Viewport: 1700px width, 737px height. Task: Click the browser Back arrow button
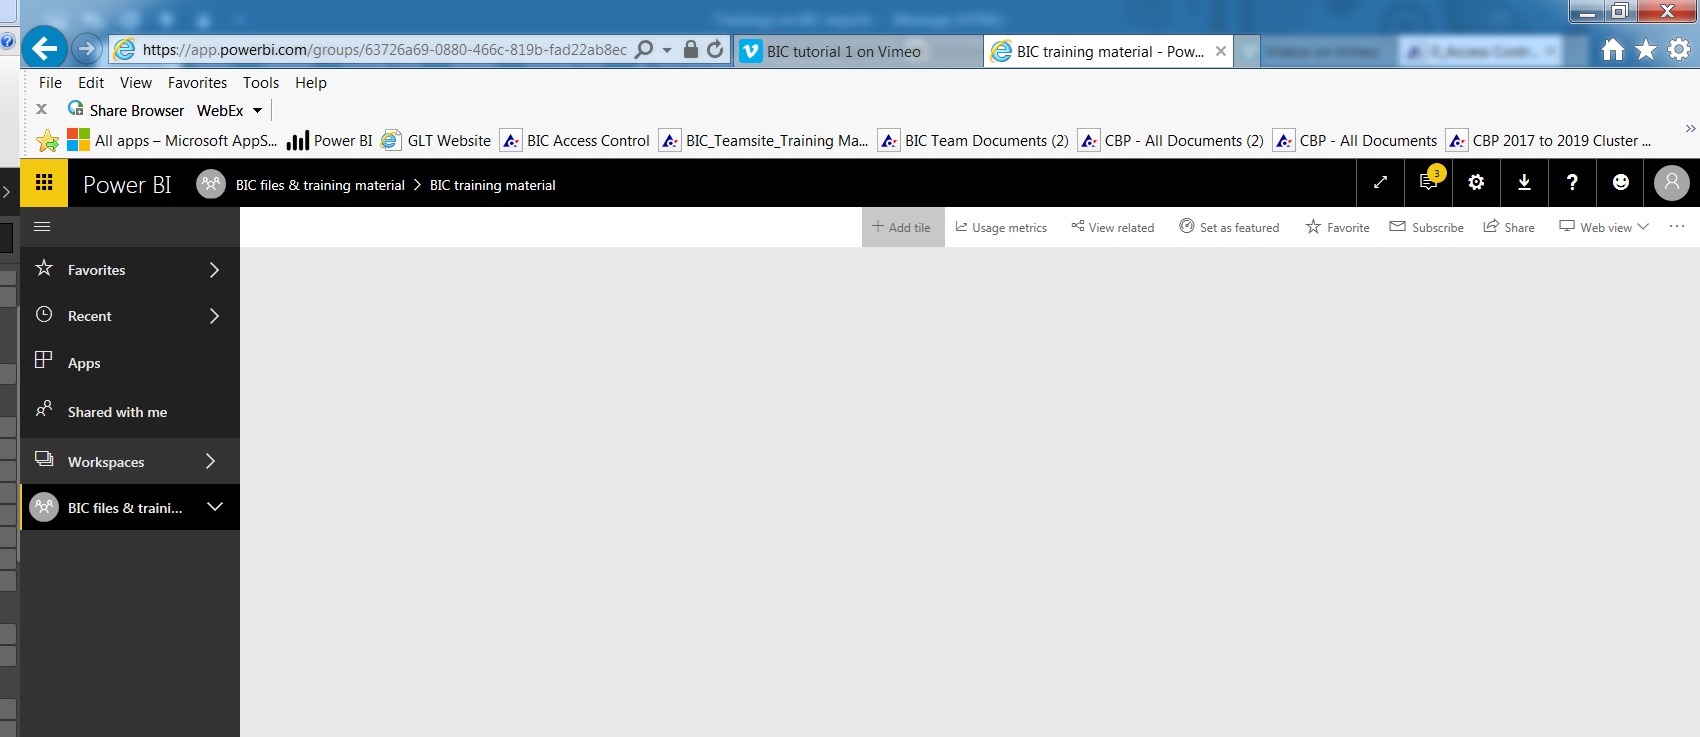(x=44, y=48)
